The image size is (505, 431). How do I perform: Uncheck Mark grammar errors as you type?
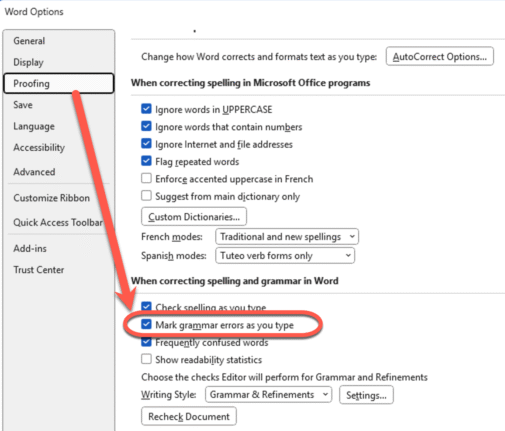tap(146, 324)
